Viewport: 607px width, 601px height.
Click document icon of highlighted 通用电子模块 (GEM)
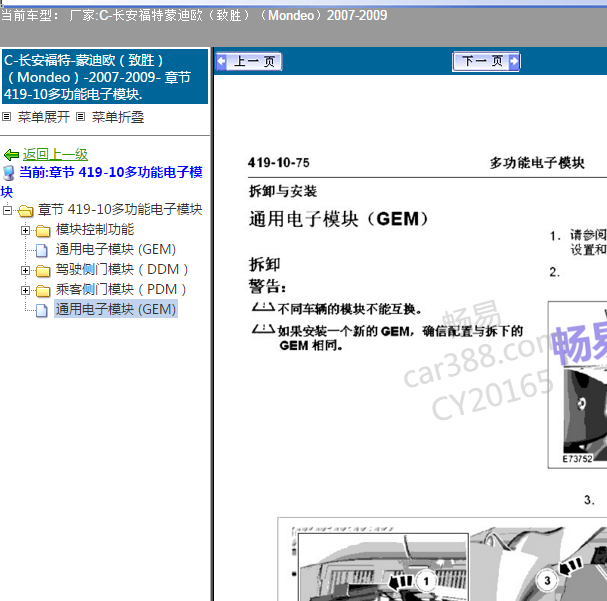[42, 310]
